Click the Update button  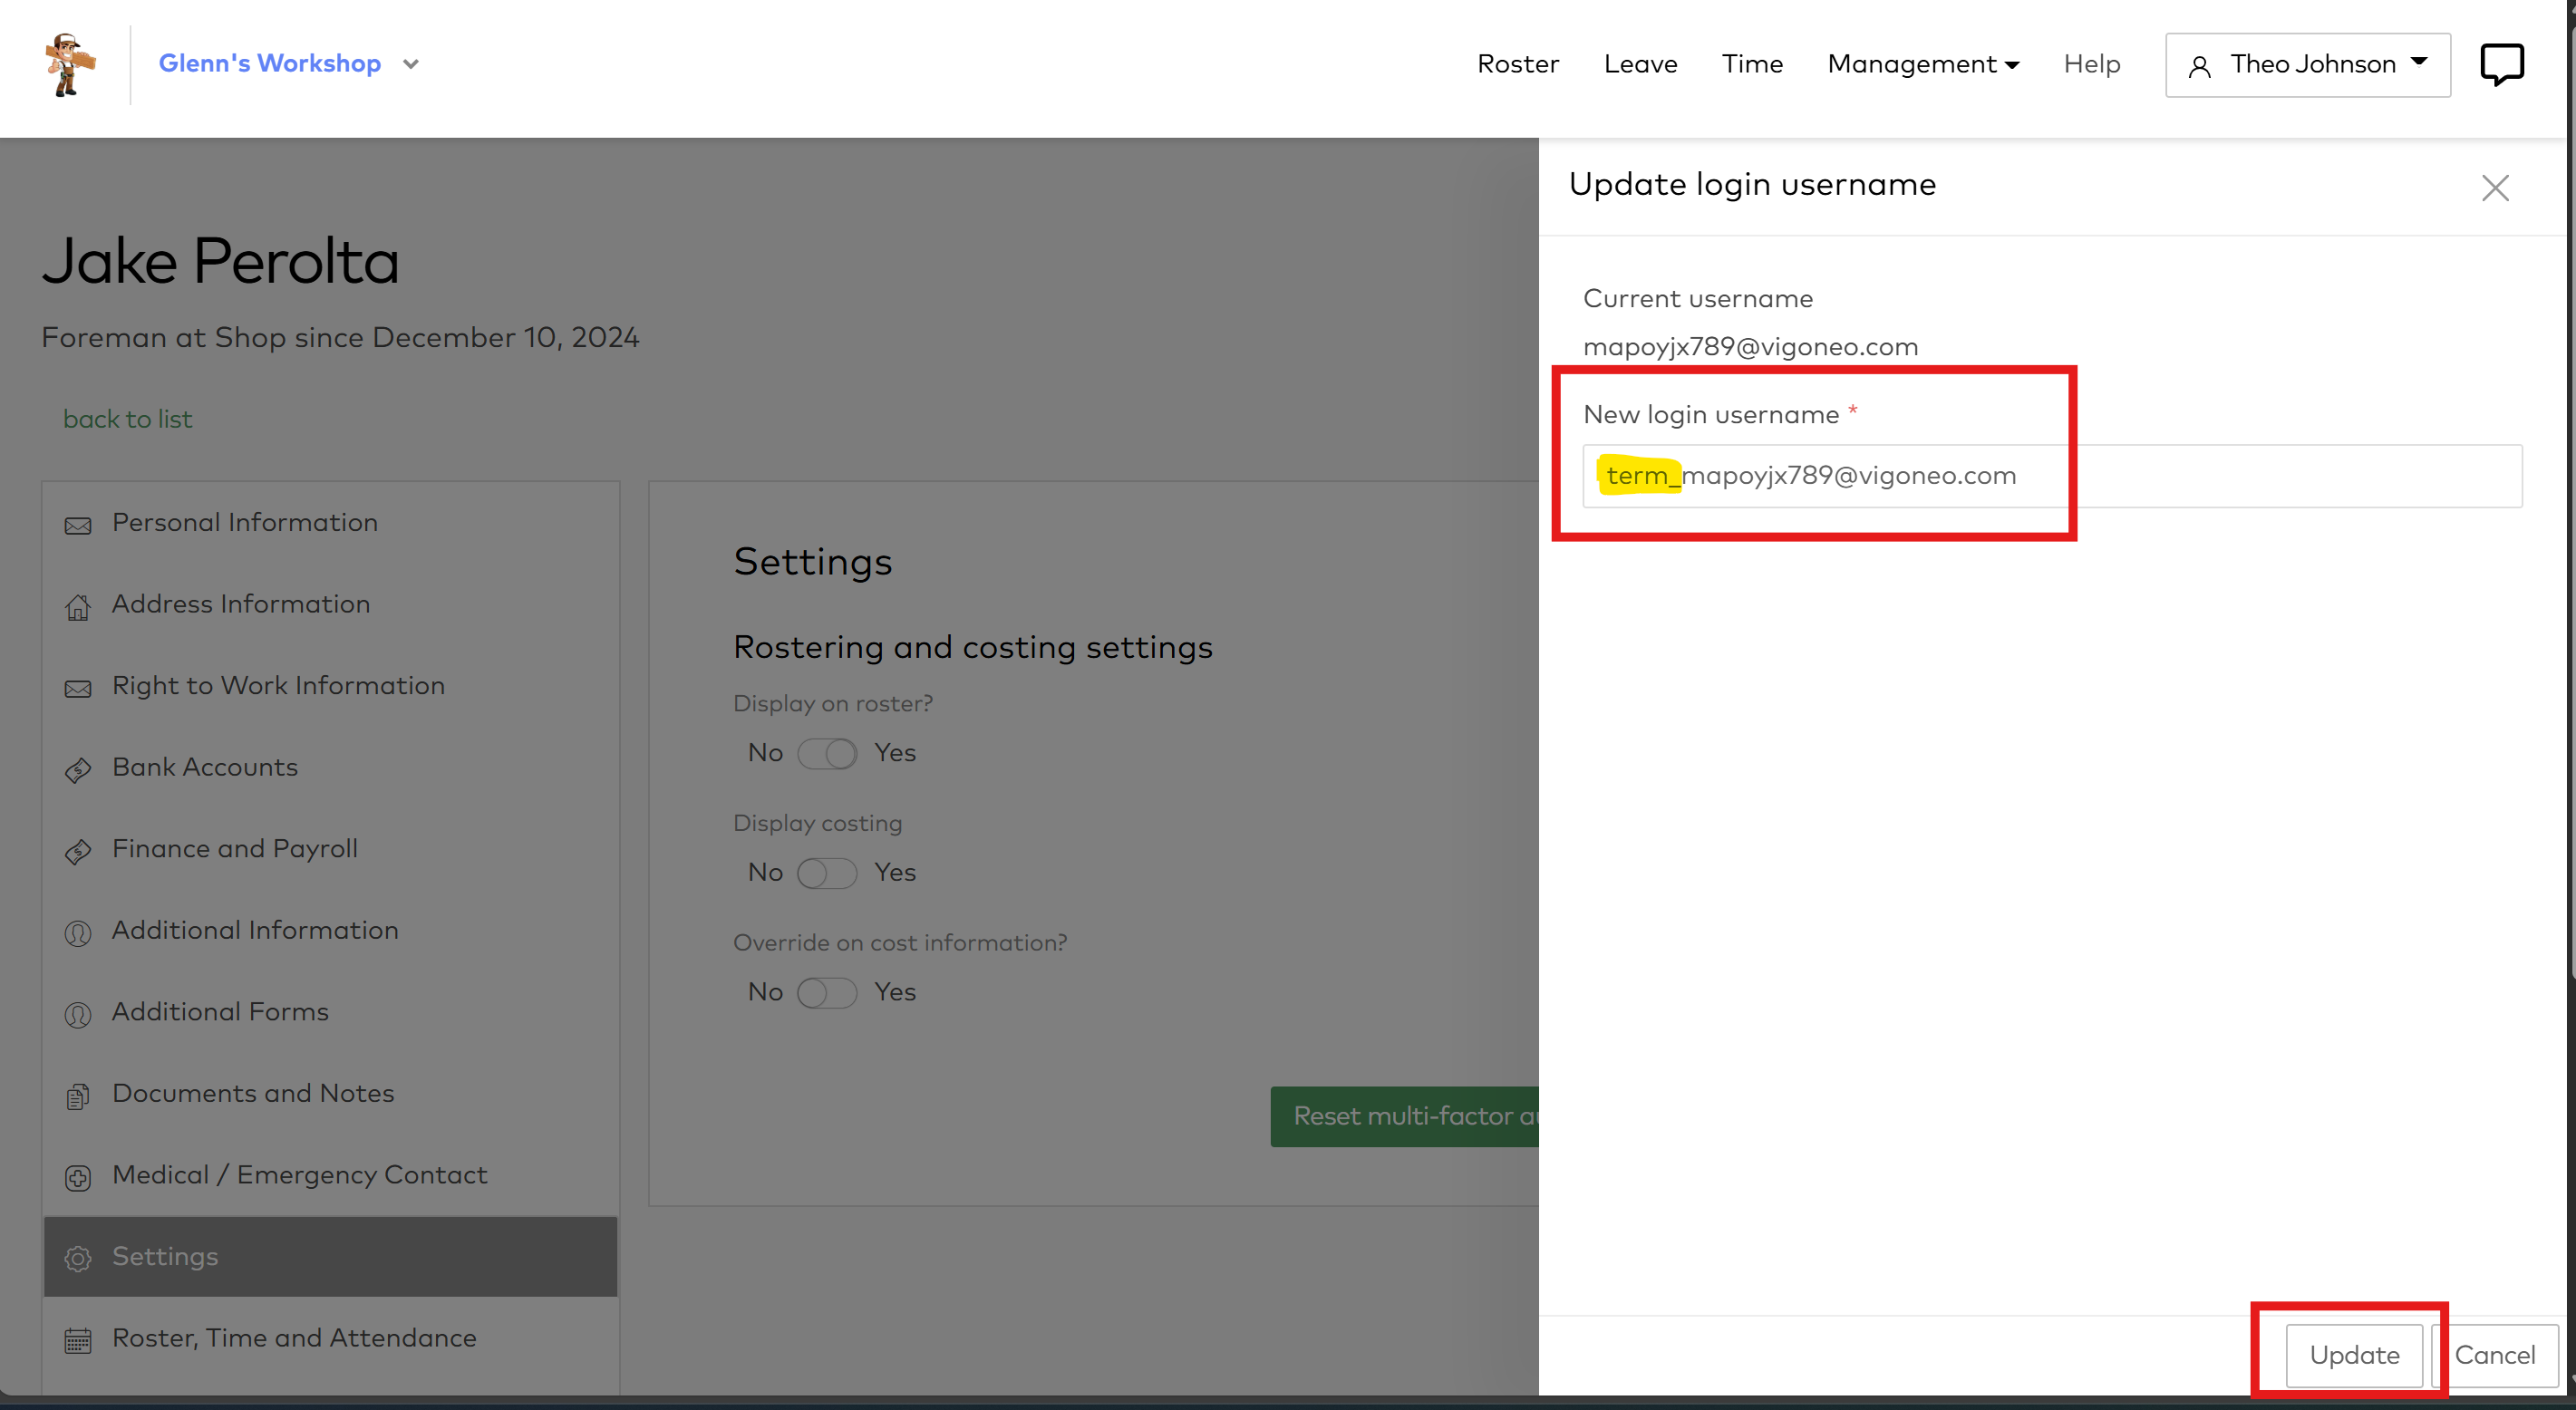(2354, 1355)
